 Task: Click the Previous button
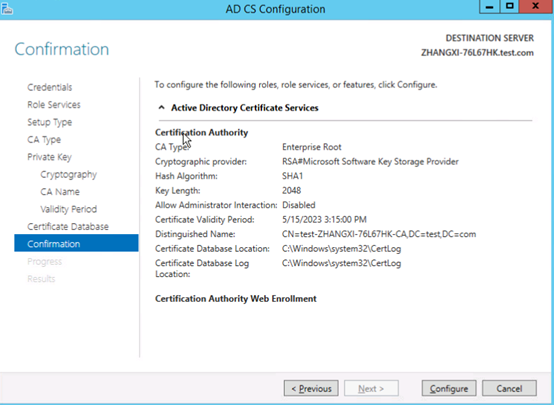(311, 388)
